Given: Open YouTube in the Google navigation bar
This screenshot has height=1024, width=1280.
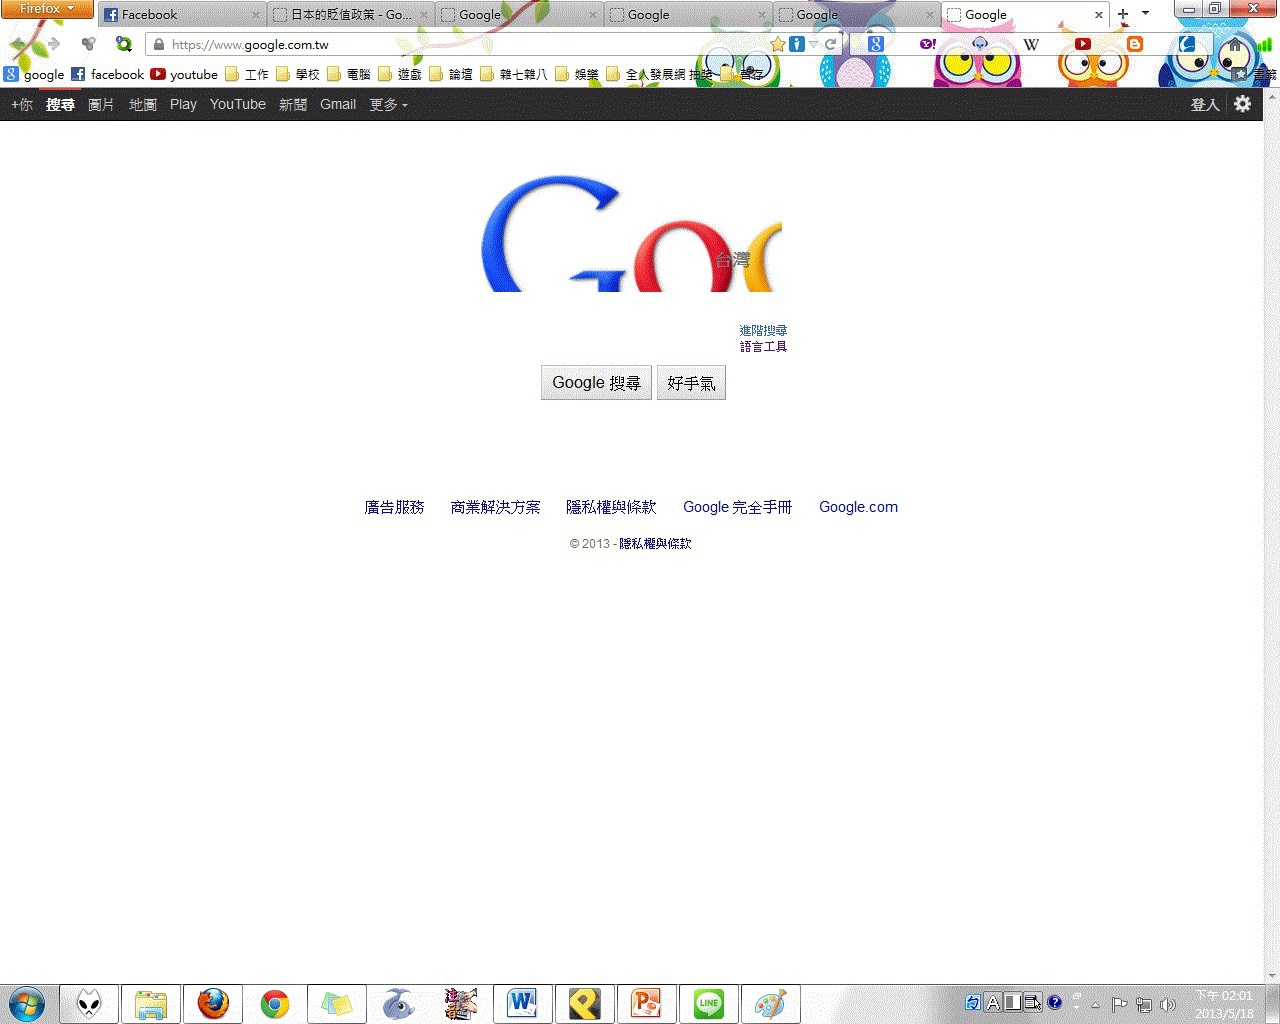Looking at the screenshot, I should [x=238, y=104].
